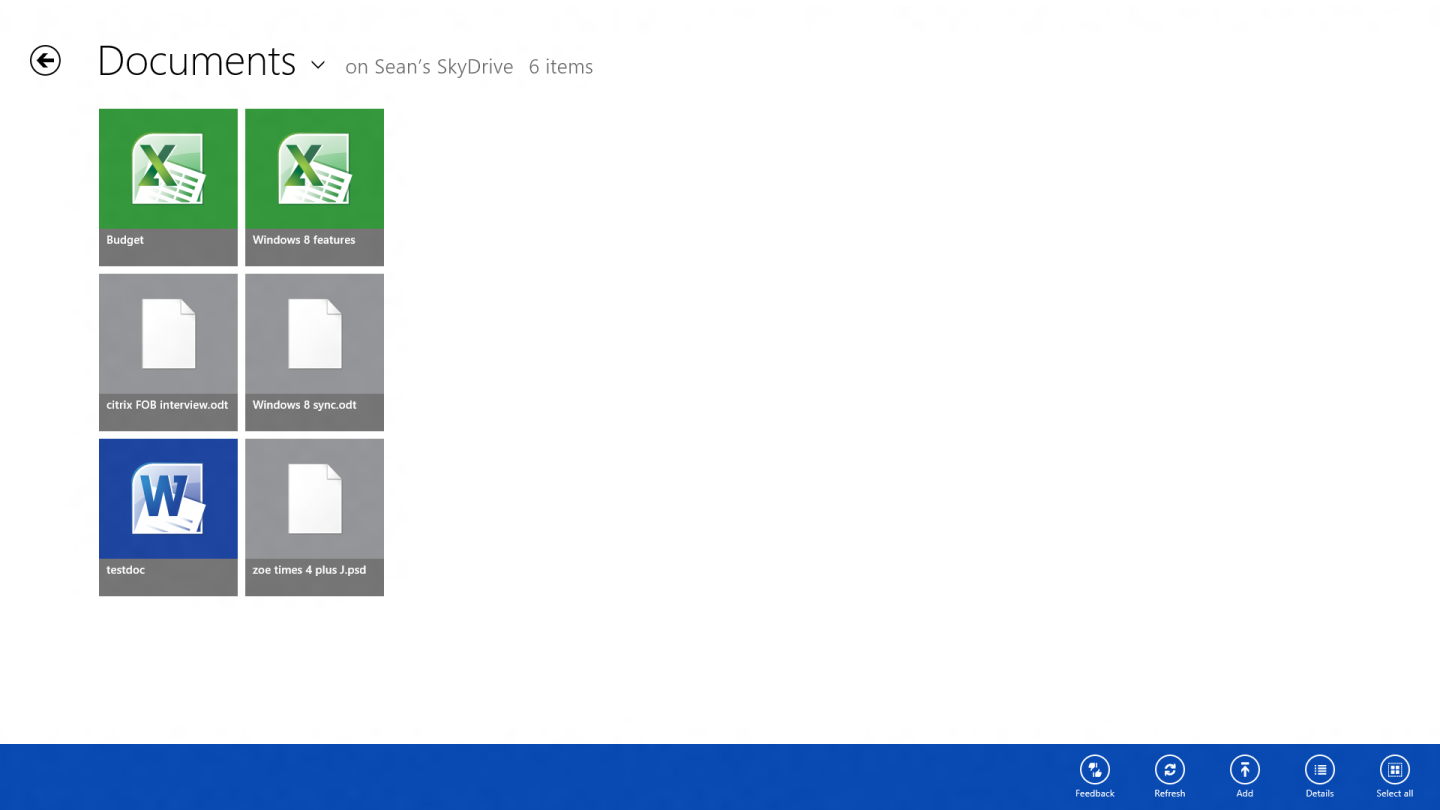Refresh the Documents folder list
The height and width of the screenshot is (810, 1440).
(1169, 770)
